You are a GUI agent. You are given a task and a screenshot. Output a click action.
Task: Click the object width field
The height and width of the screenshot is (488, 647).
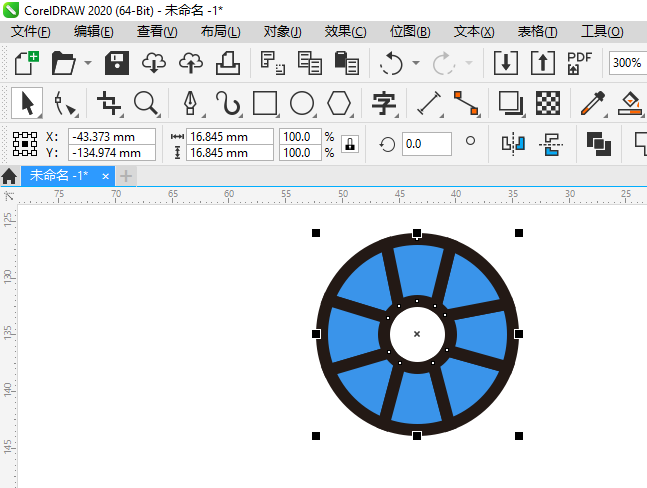pyautogui.click(x=230, y=136)
